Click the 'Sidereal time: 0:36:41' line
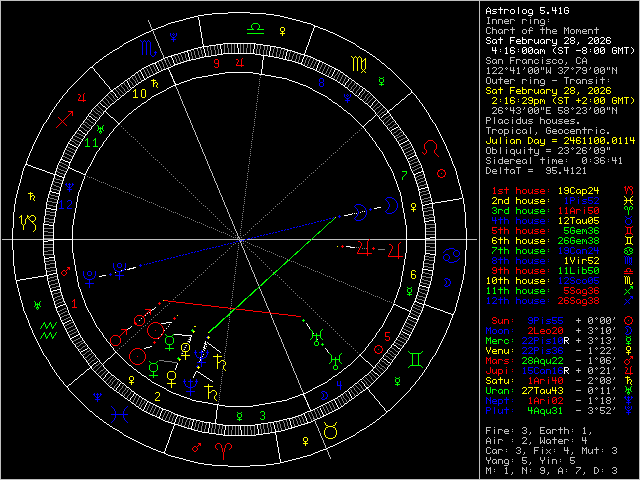The height and width of the screenshot is (480, 640). tap(554, 161)
